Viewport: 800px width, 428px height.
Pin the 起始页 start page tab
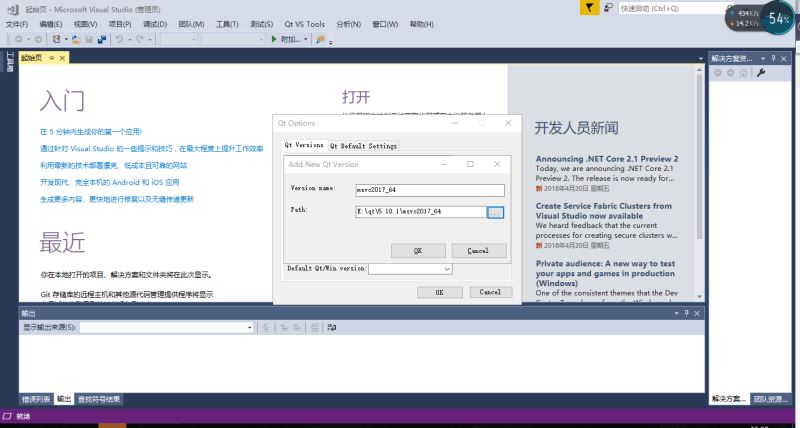pos(52,58)
